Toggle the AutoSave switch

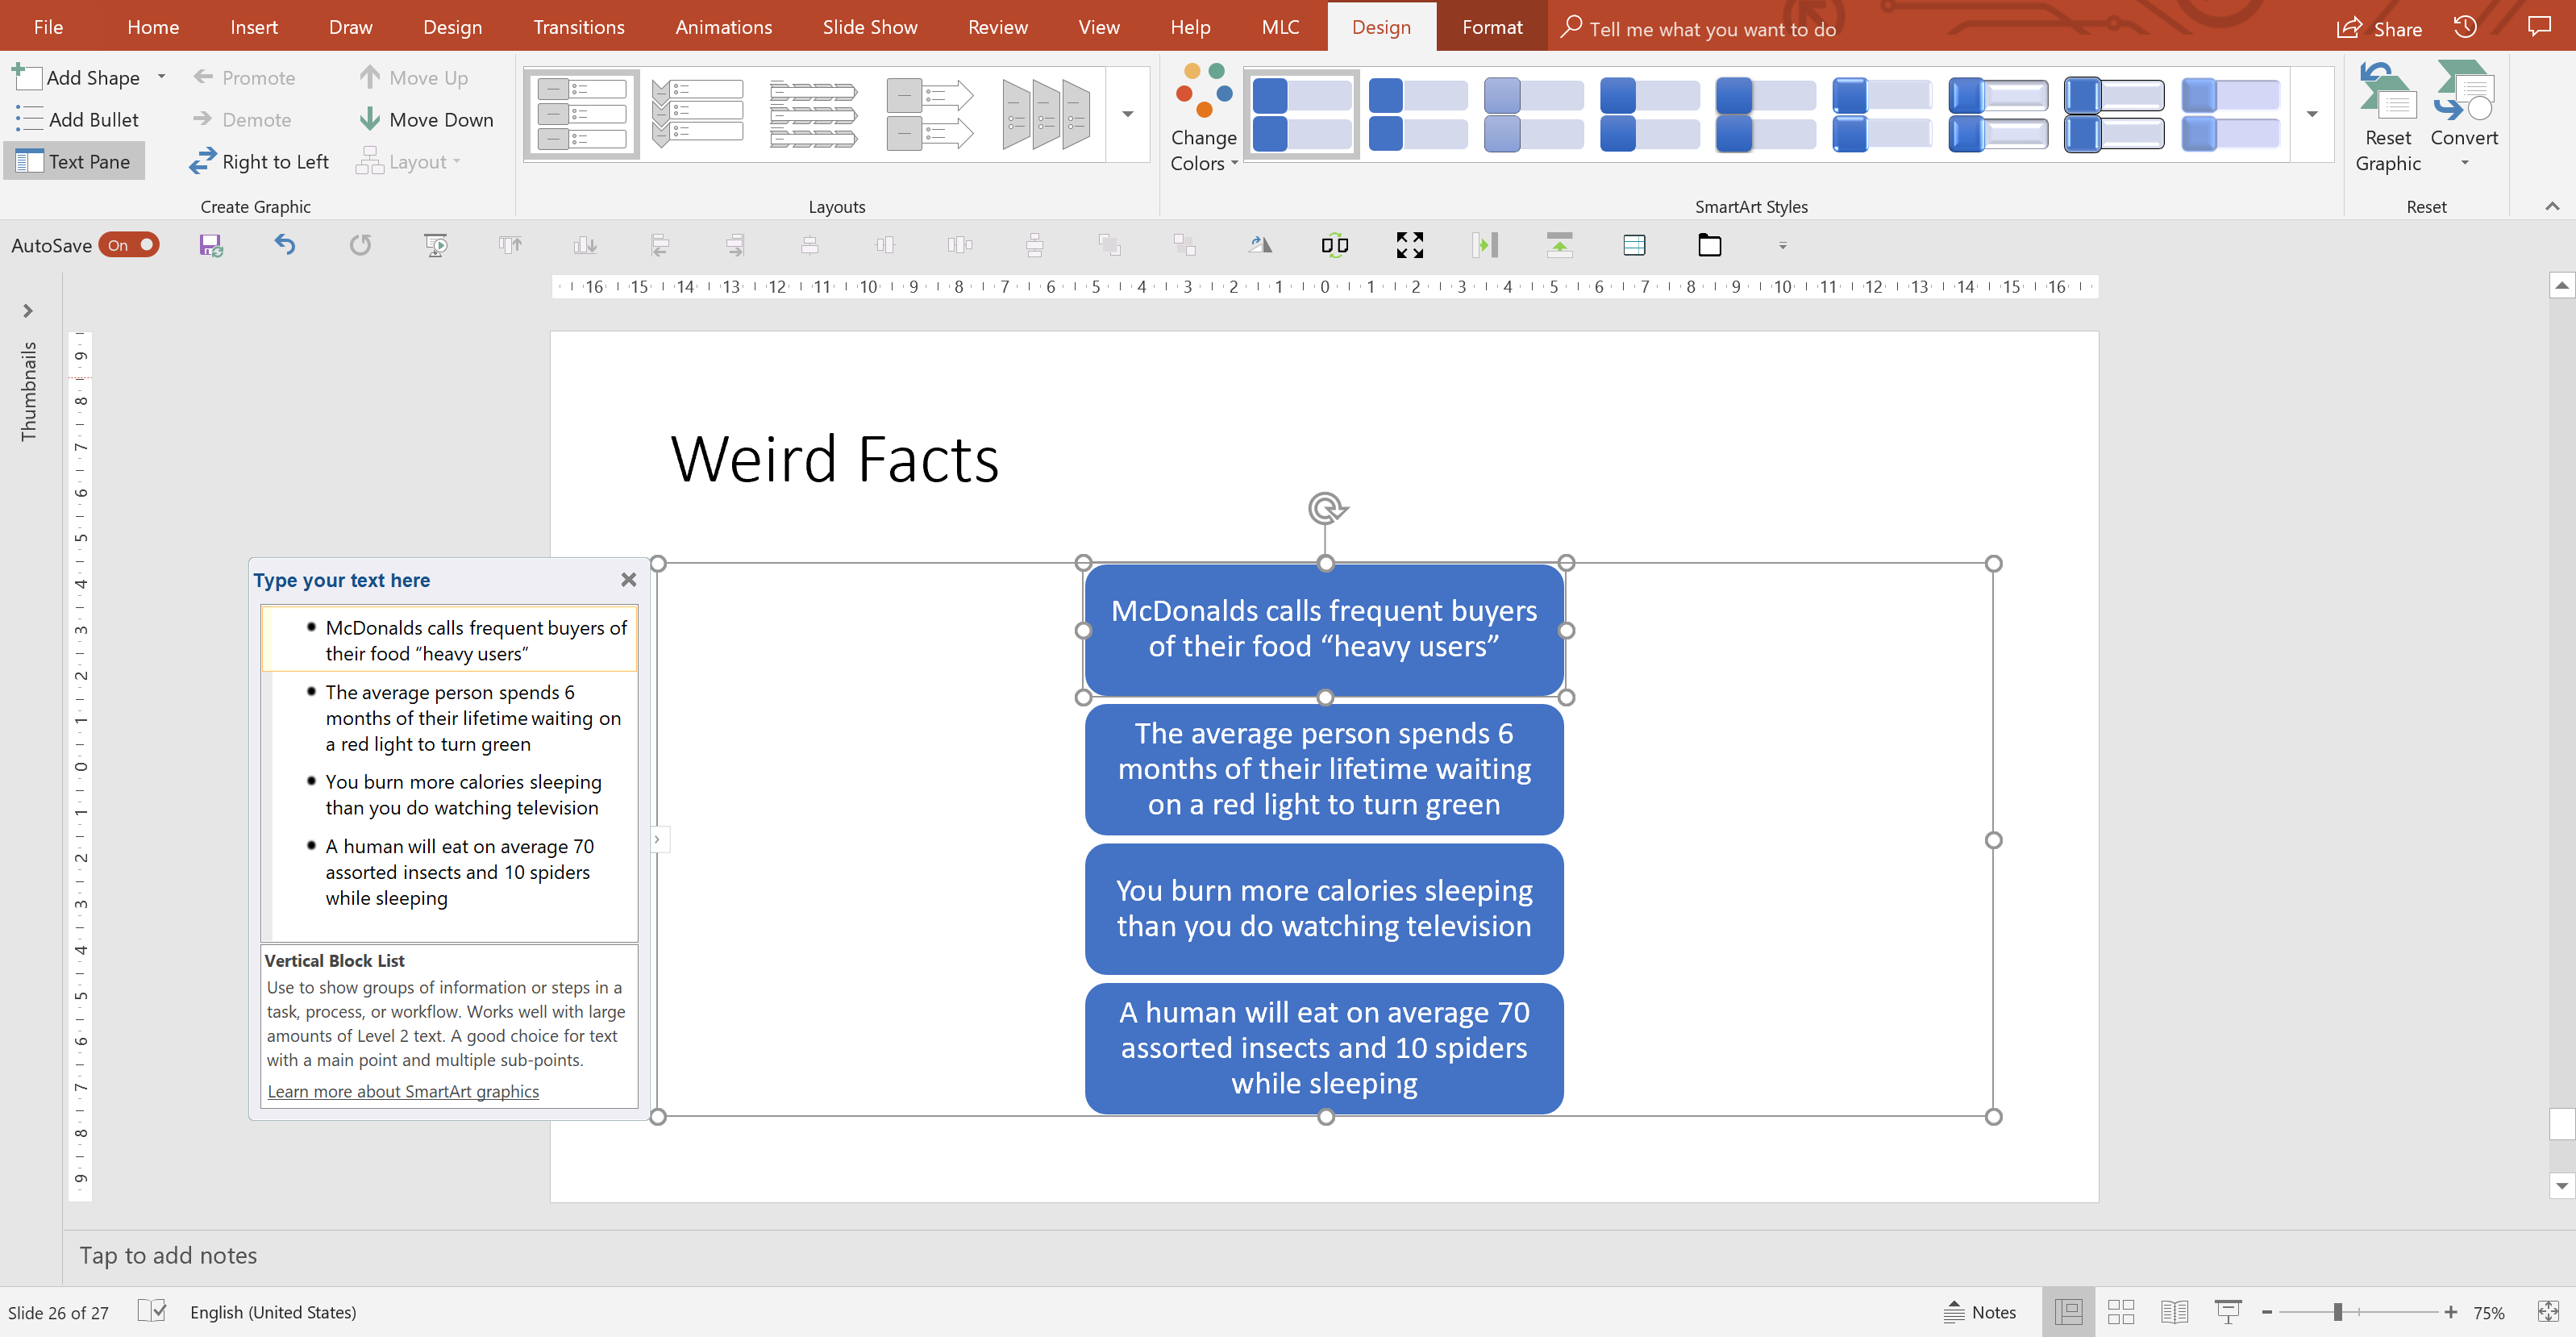tap(131, 245)
